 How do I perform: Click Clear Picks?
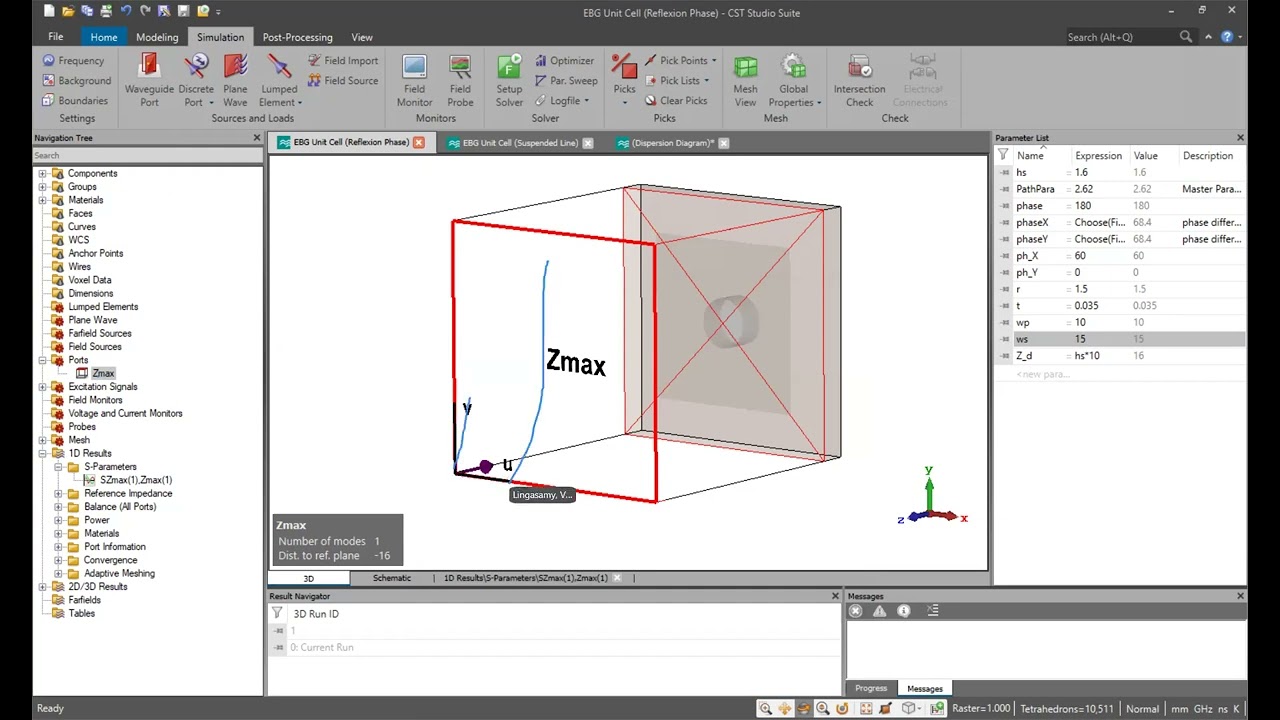(675, 100)
